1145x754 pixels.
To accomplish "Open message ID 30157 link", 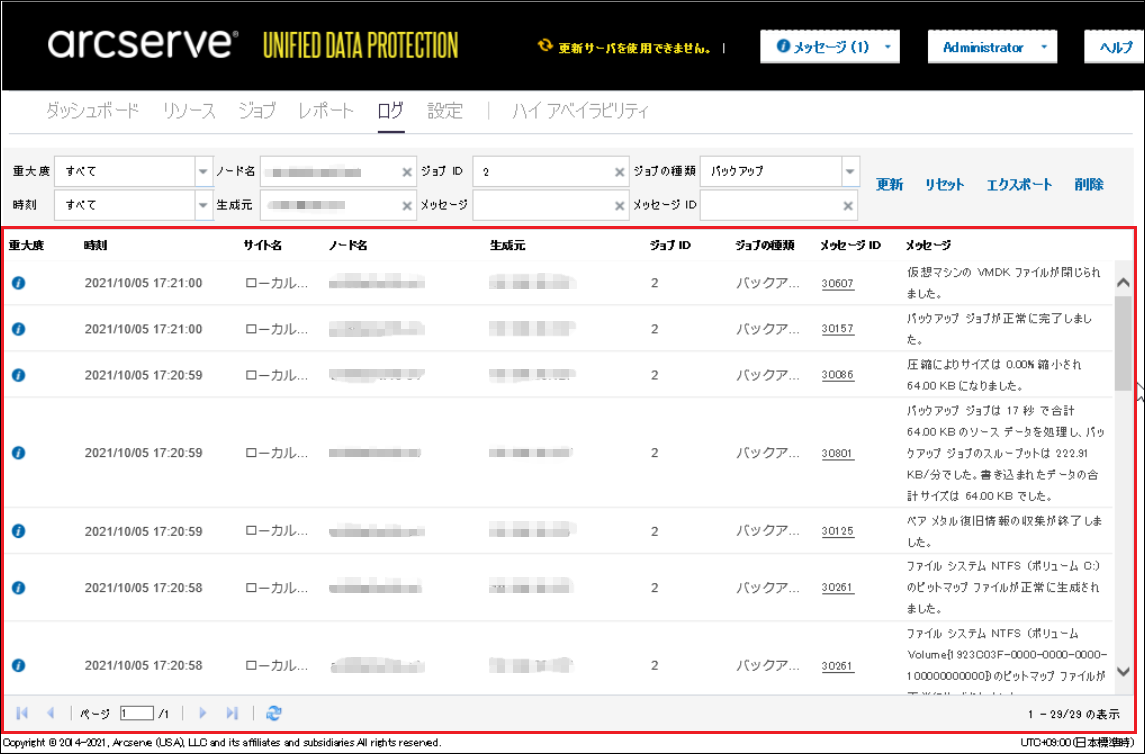I will pyautogui.click(x=837, y=329).
